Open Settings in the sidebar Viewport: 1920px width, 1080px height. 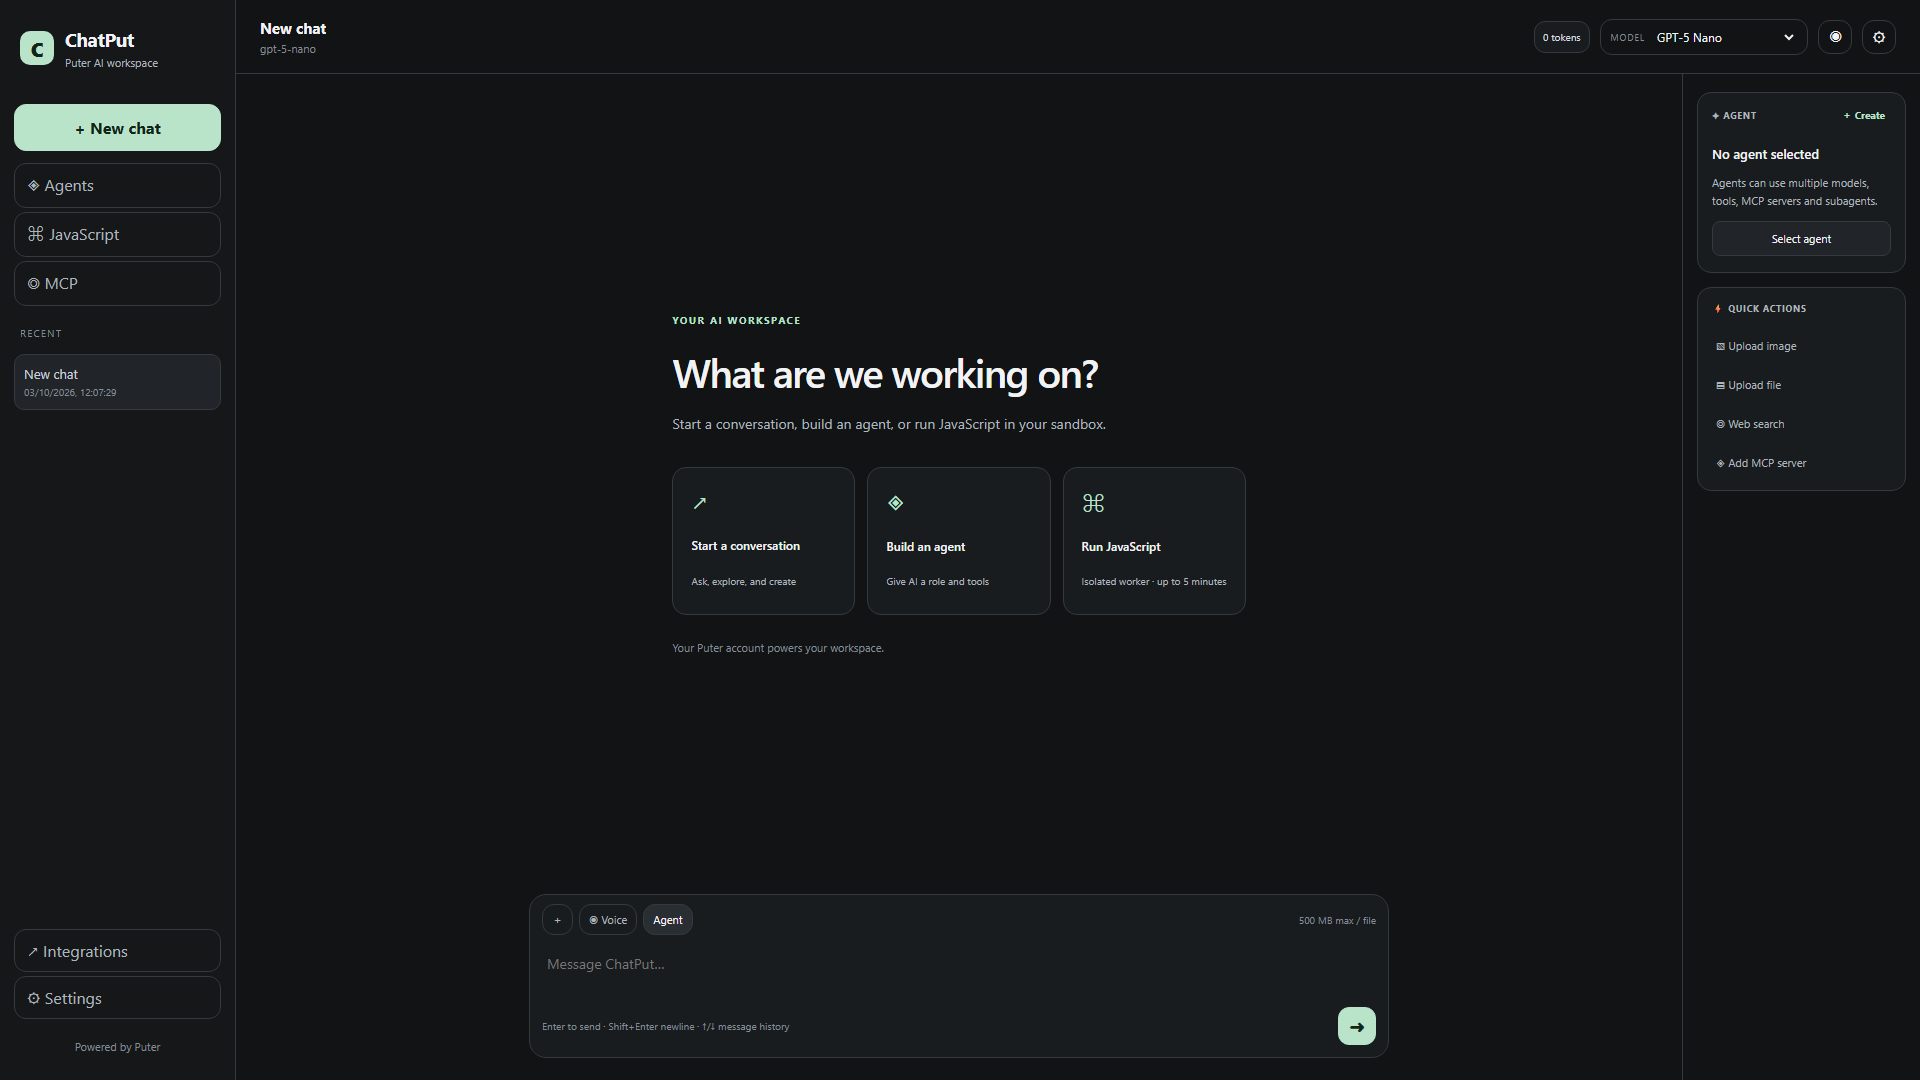[117, 998]
